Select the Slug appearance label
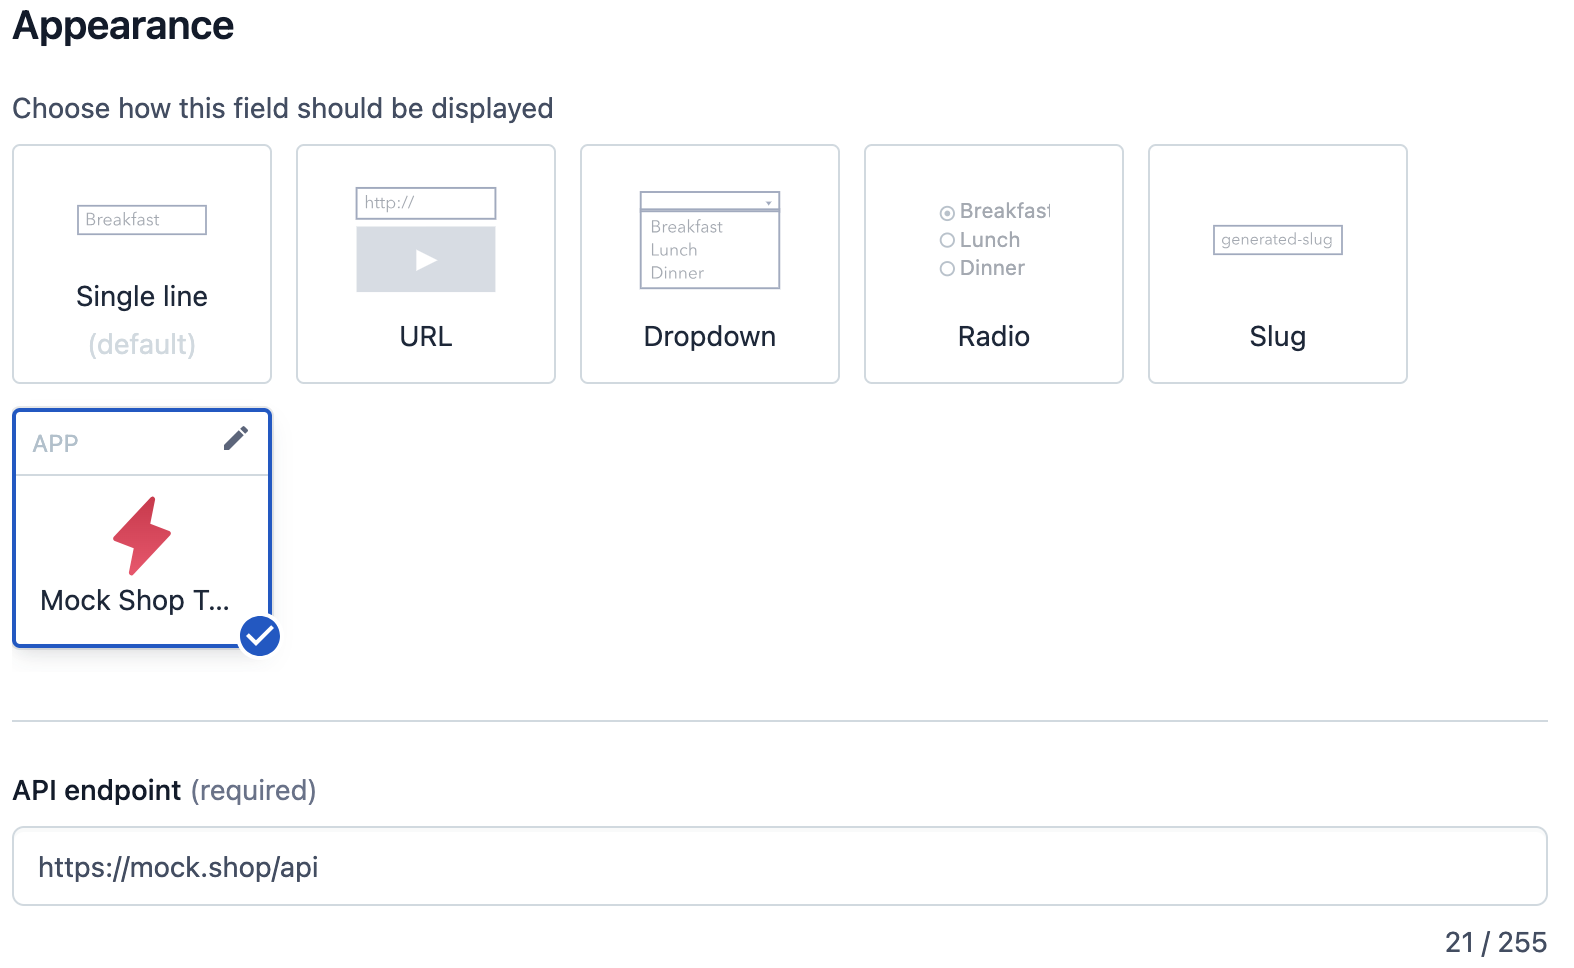The width and height of the screenshot is (1574, 968). click(x=1277, y=337)
